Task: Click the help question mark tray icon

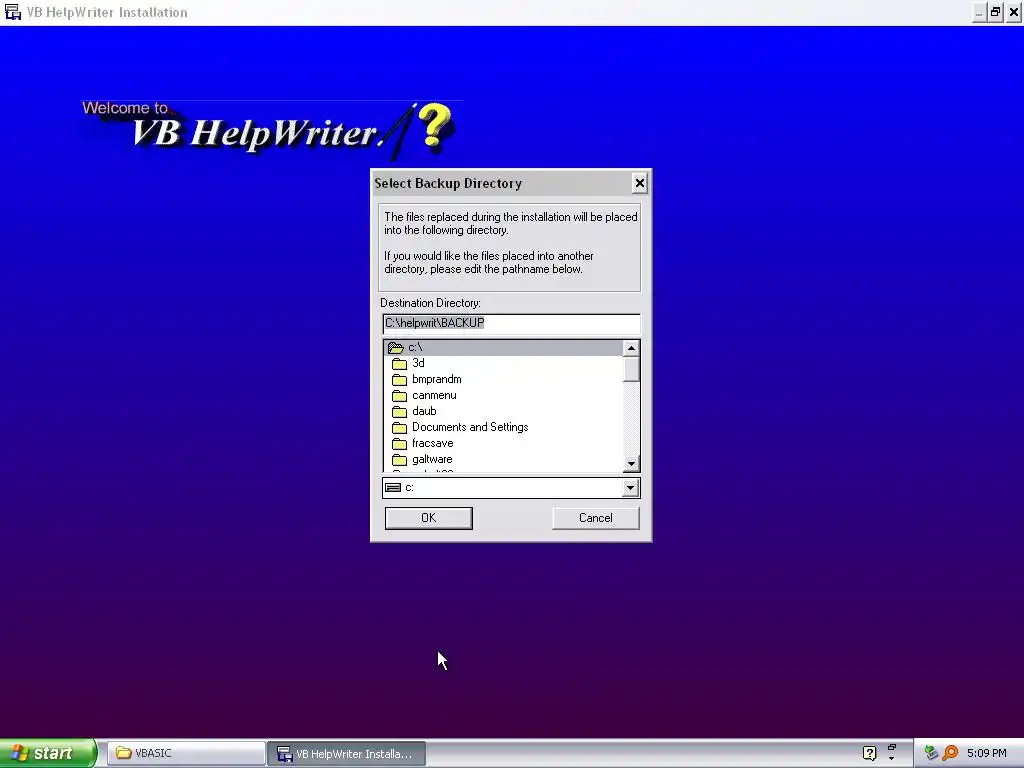Action: pyautogui.click(x=869, y=753)
